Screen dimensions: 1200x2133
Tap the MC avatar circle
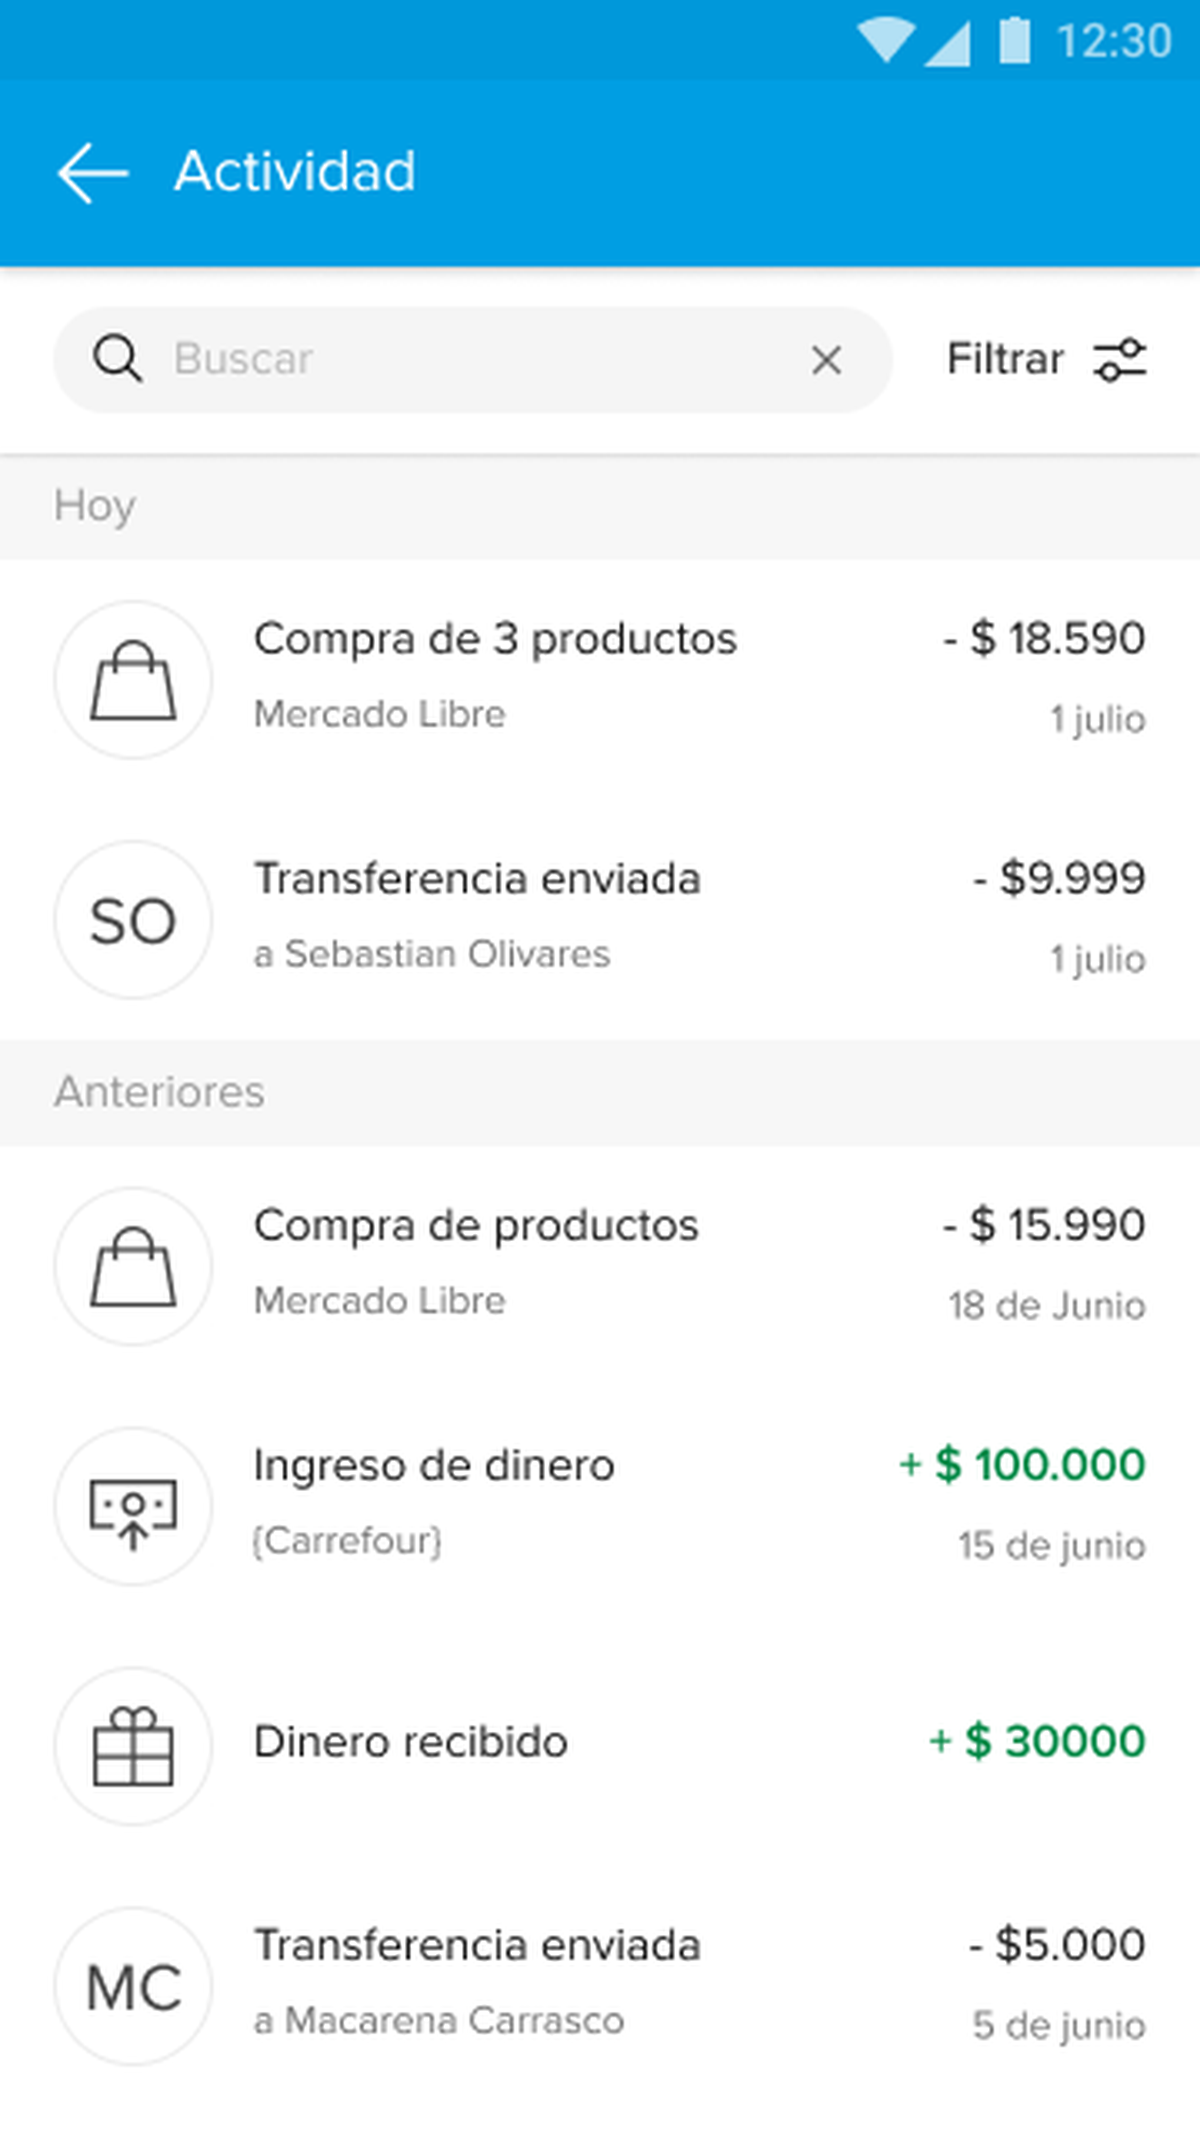click(133, 1986)
